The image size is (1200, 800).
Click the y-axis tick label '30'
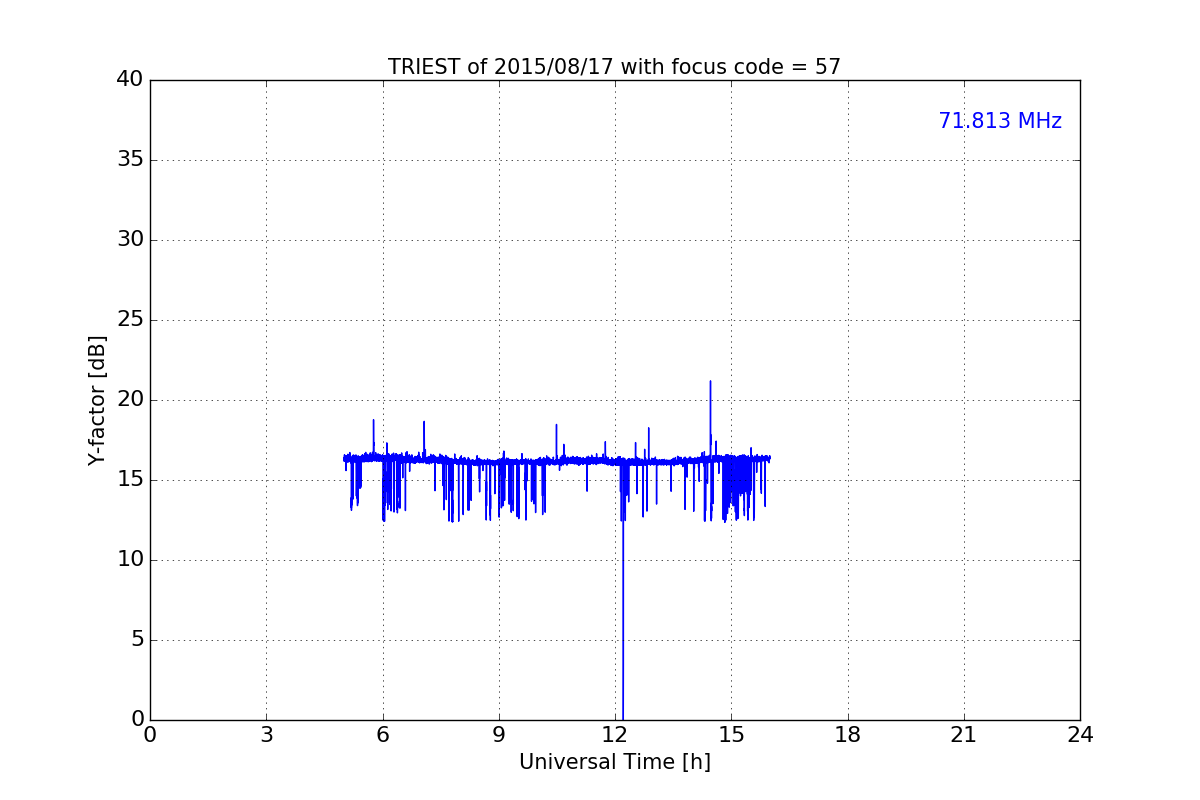click(130, 240)
